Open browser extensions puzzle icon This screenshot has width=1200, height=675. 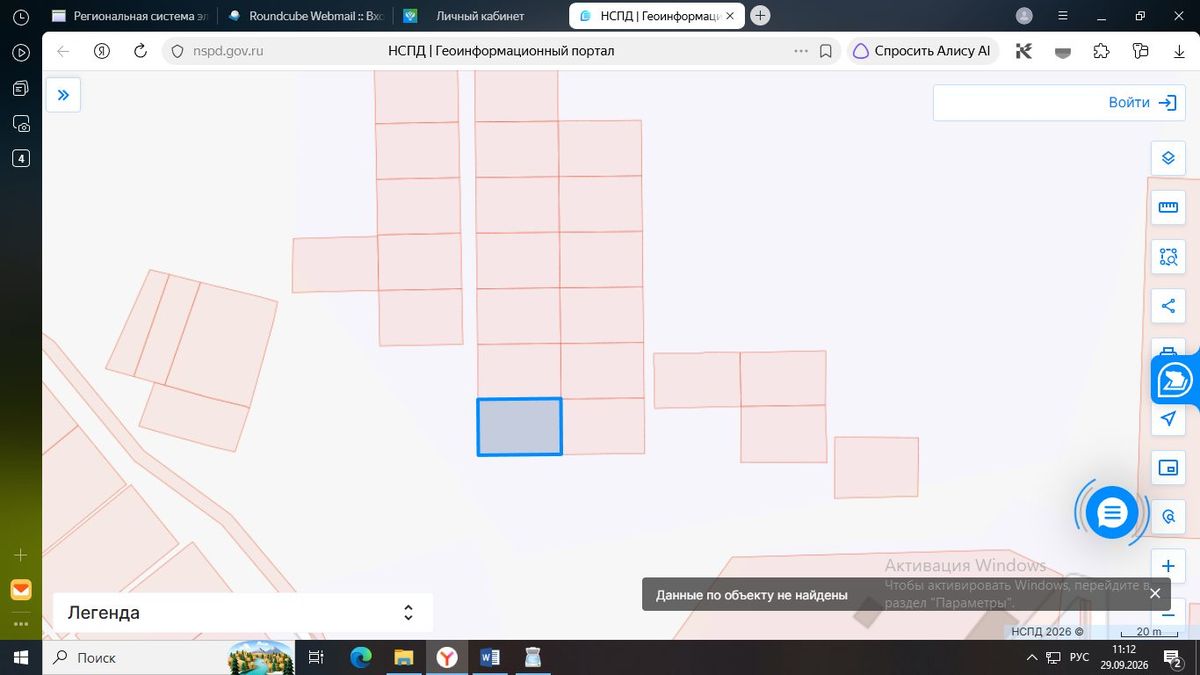pyautogui.click(x=1101, y=51)
